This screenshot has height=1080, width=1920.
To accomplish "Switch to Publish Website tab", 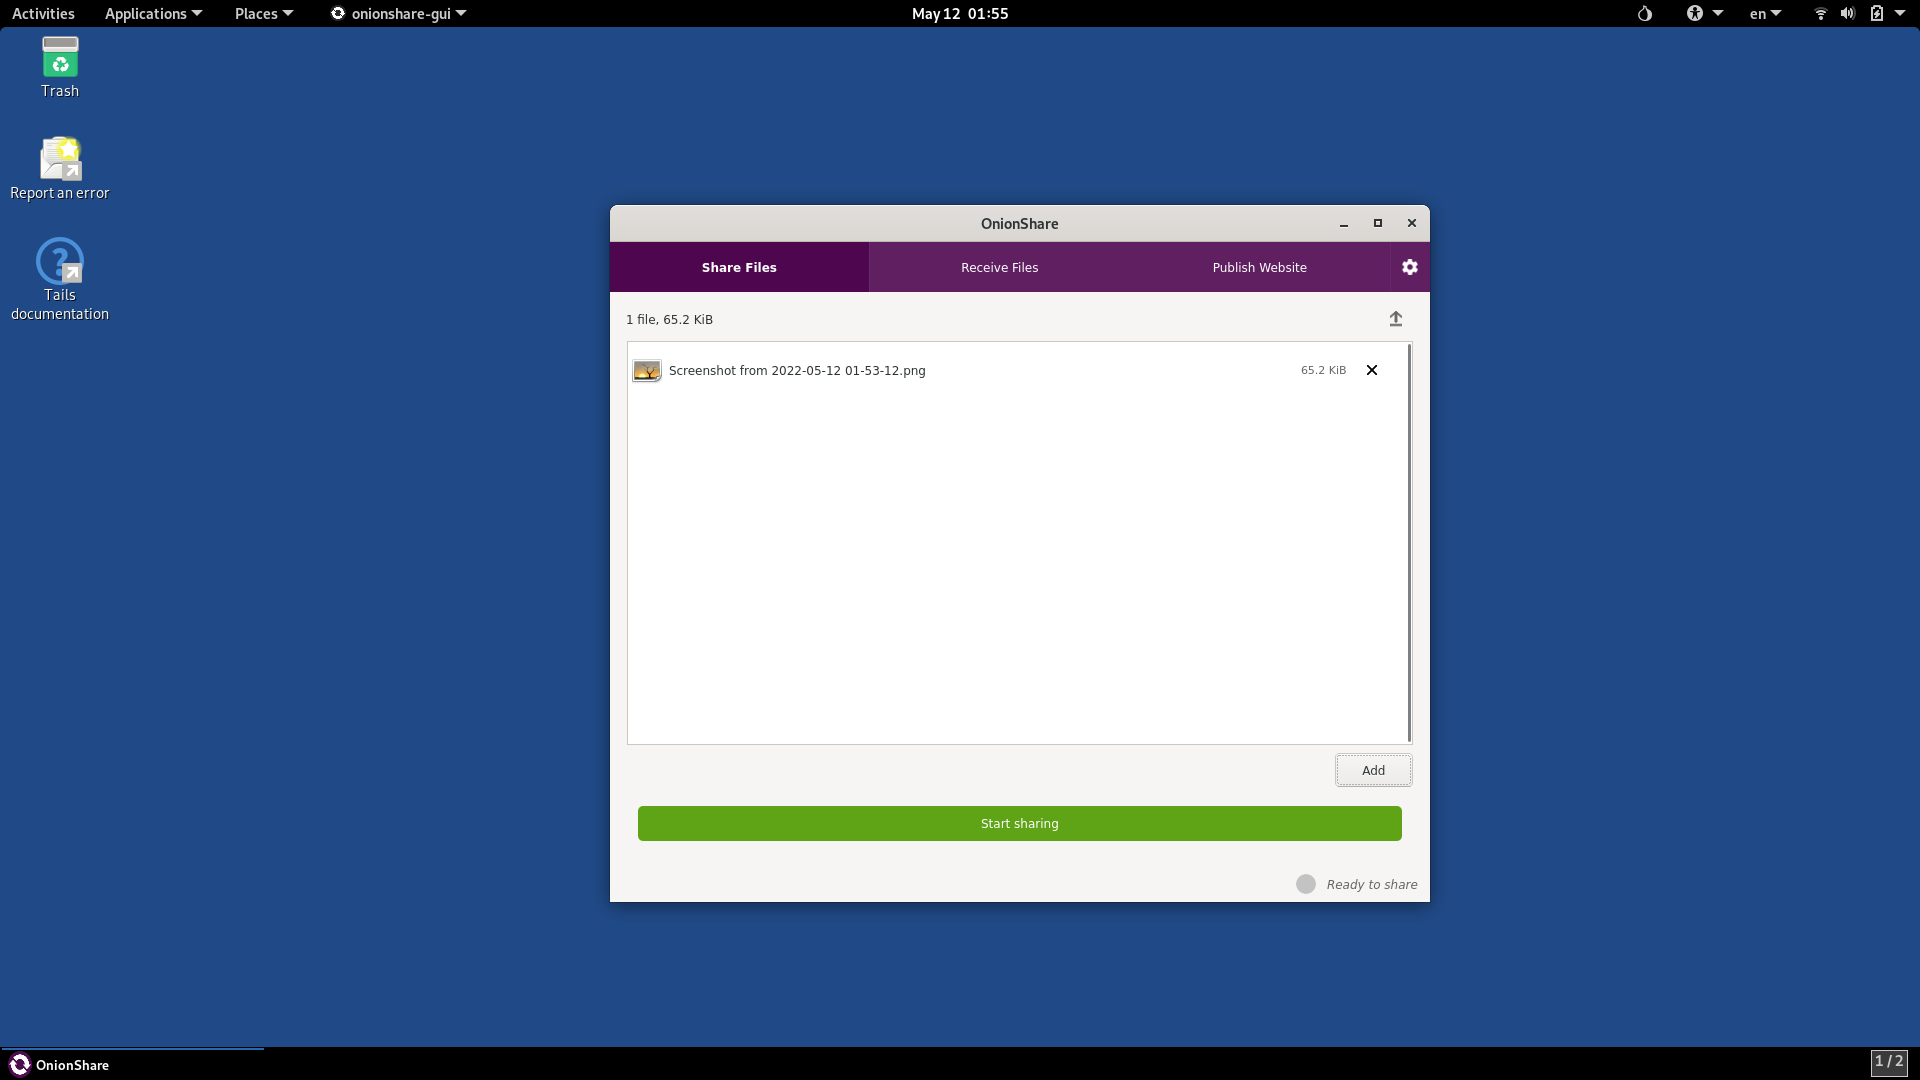I will pos(1259,267).
